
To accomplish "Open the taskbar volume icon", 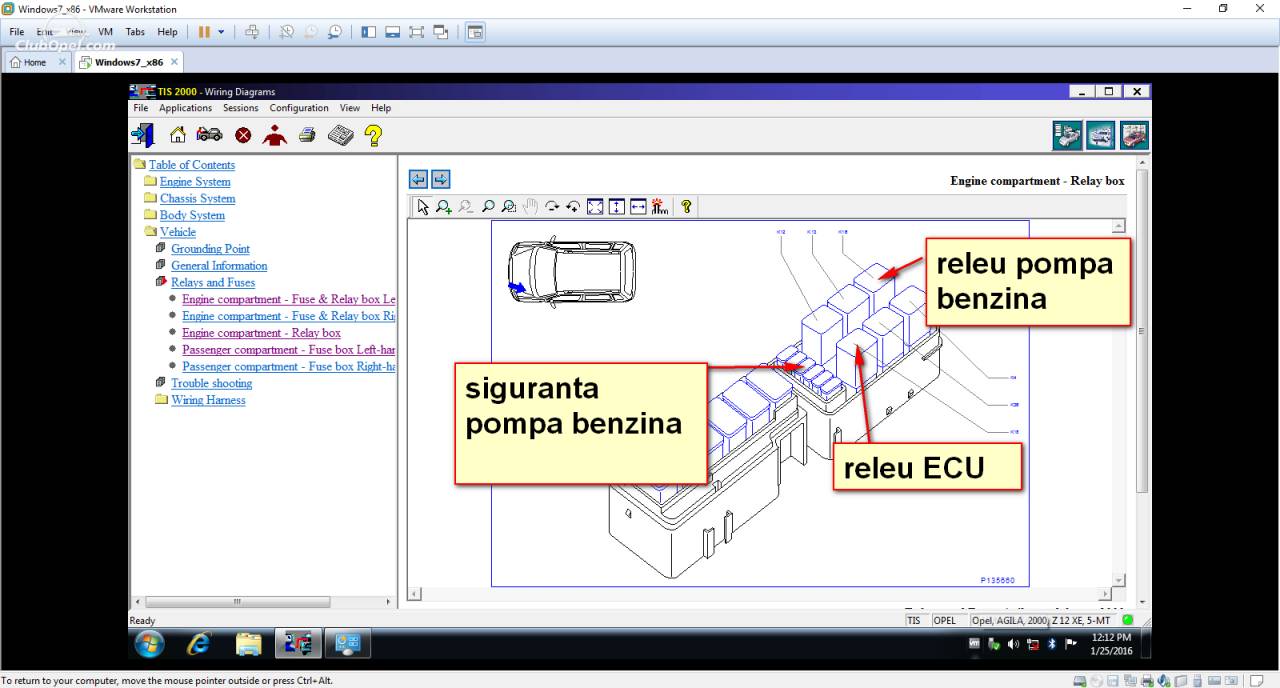I will coord(1014,644).
